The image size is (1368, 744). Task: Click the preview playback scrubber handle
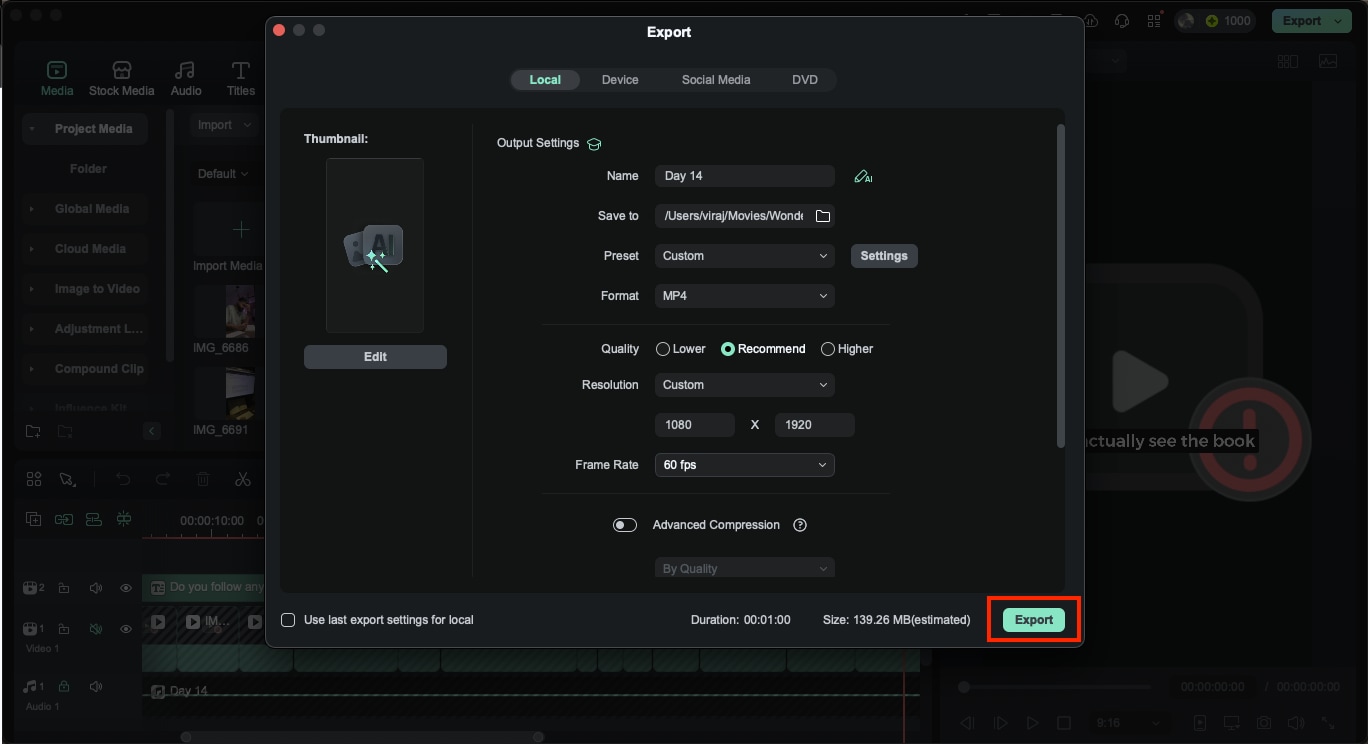(x=964, y=688)
